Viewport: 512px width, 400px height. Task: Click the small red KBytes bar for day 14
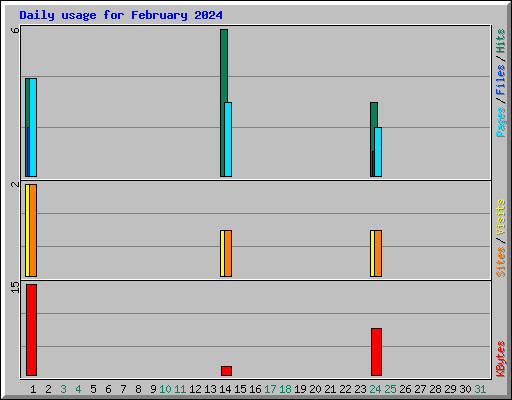click(x=226, y=371)
